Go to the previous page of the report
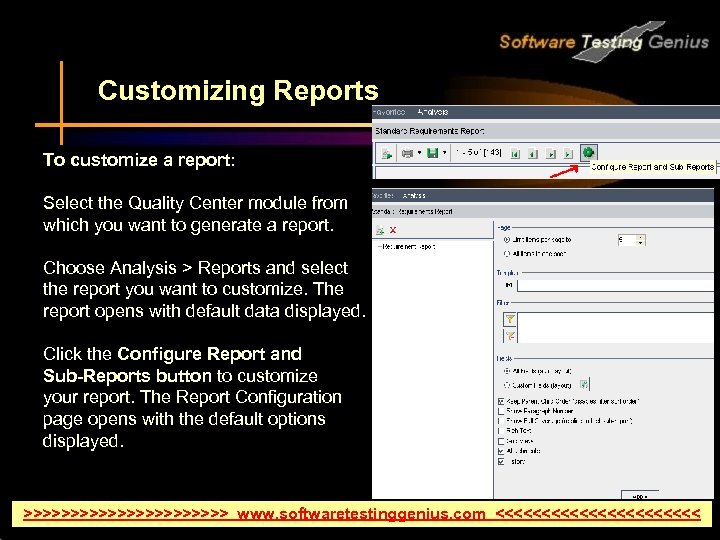 click(533, 154)
